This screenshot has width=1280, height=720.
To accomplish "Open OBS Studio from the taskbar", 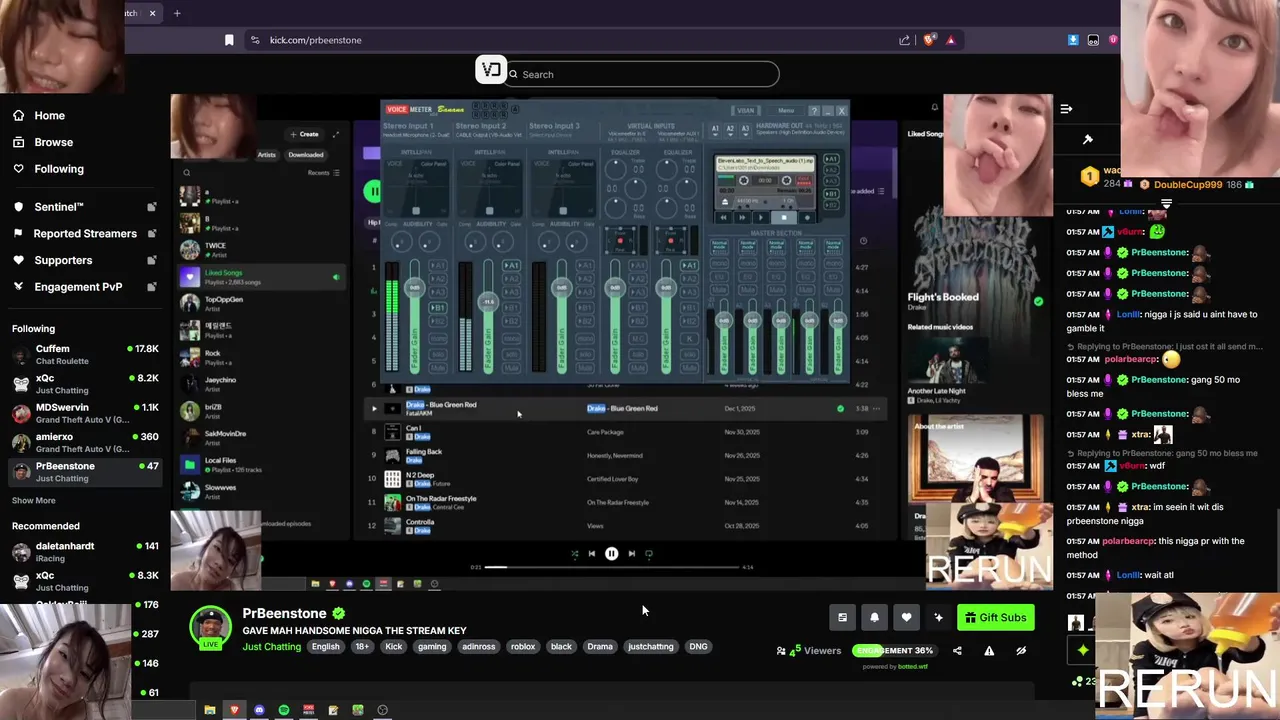I will click(x=383, y=710).
